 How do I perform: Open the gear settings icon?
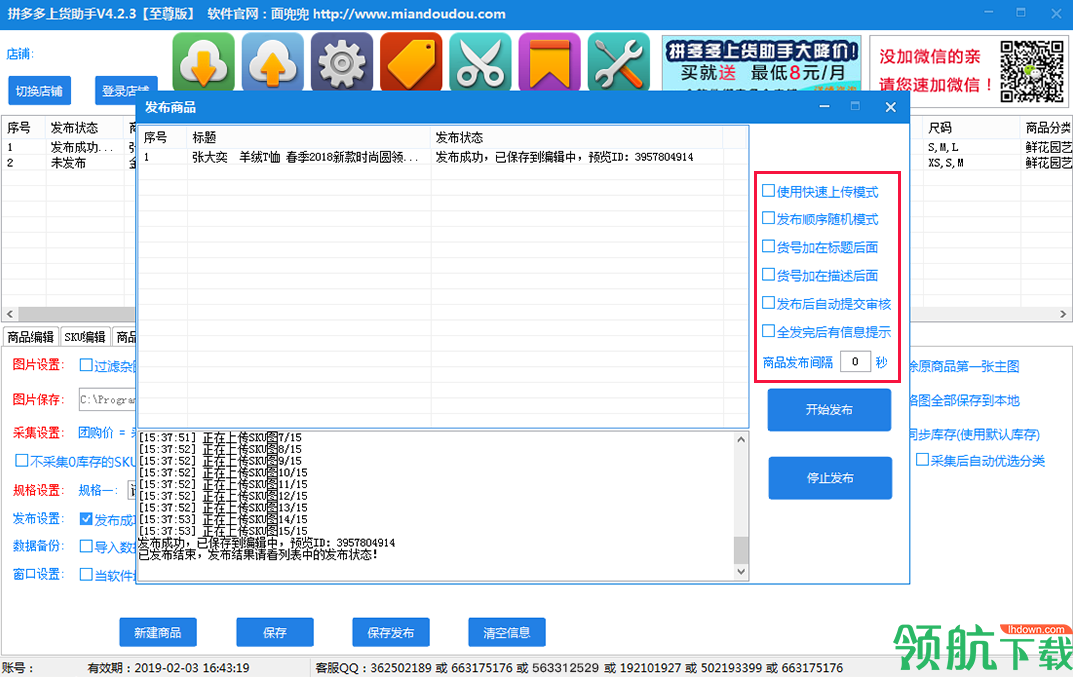coord(341,62)
